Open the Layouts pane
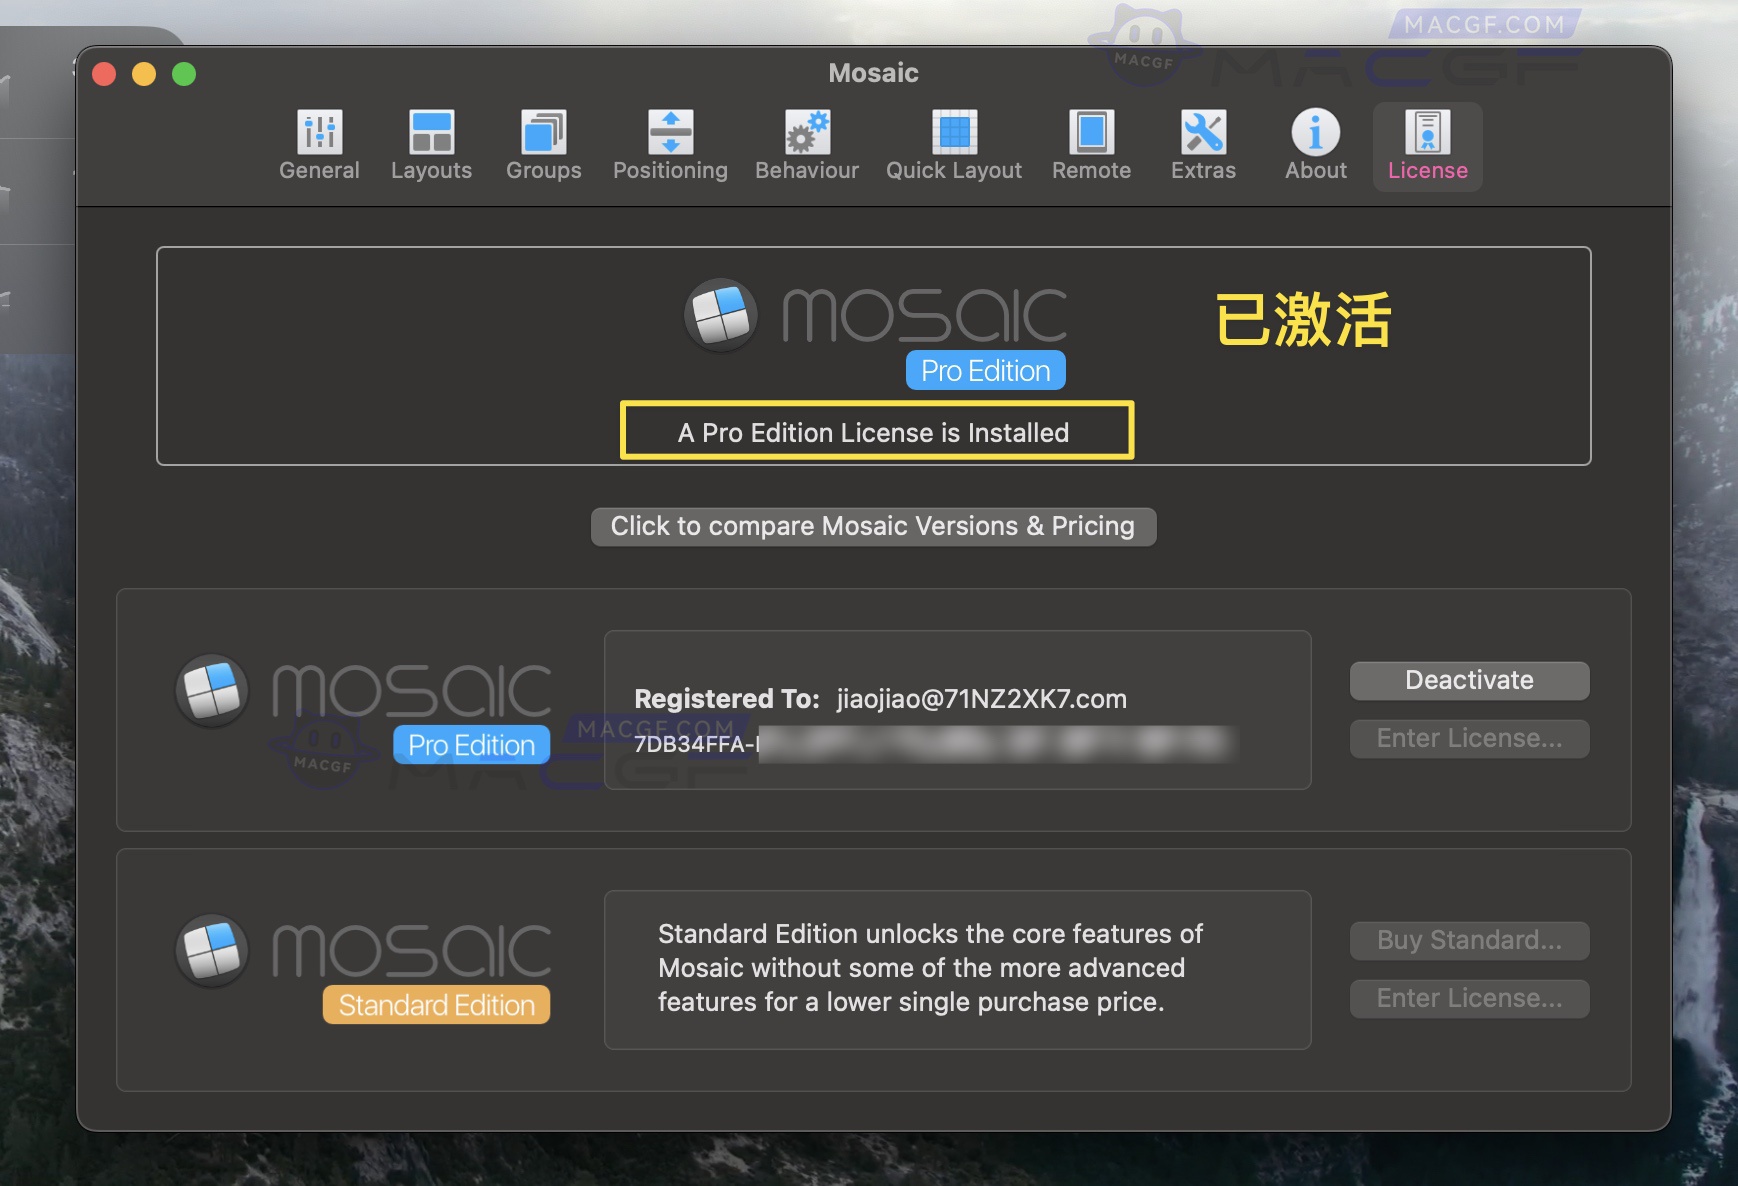1738x1186 pixels. pos(430,146)
